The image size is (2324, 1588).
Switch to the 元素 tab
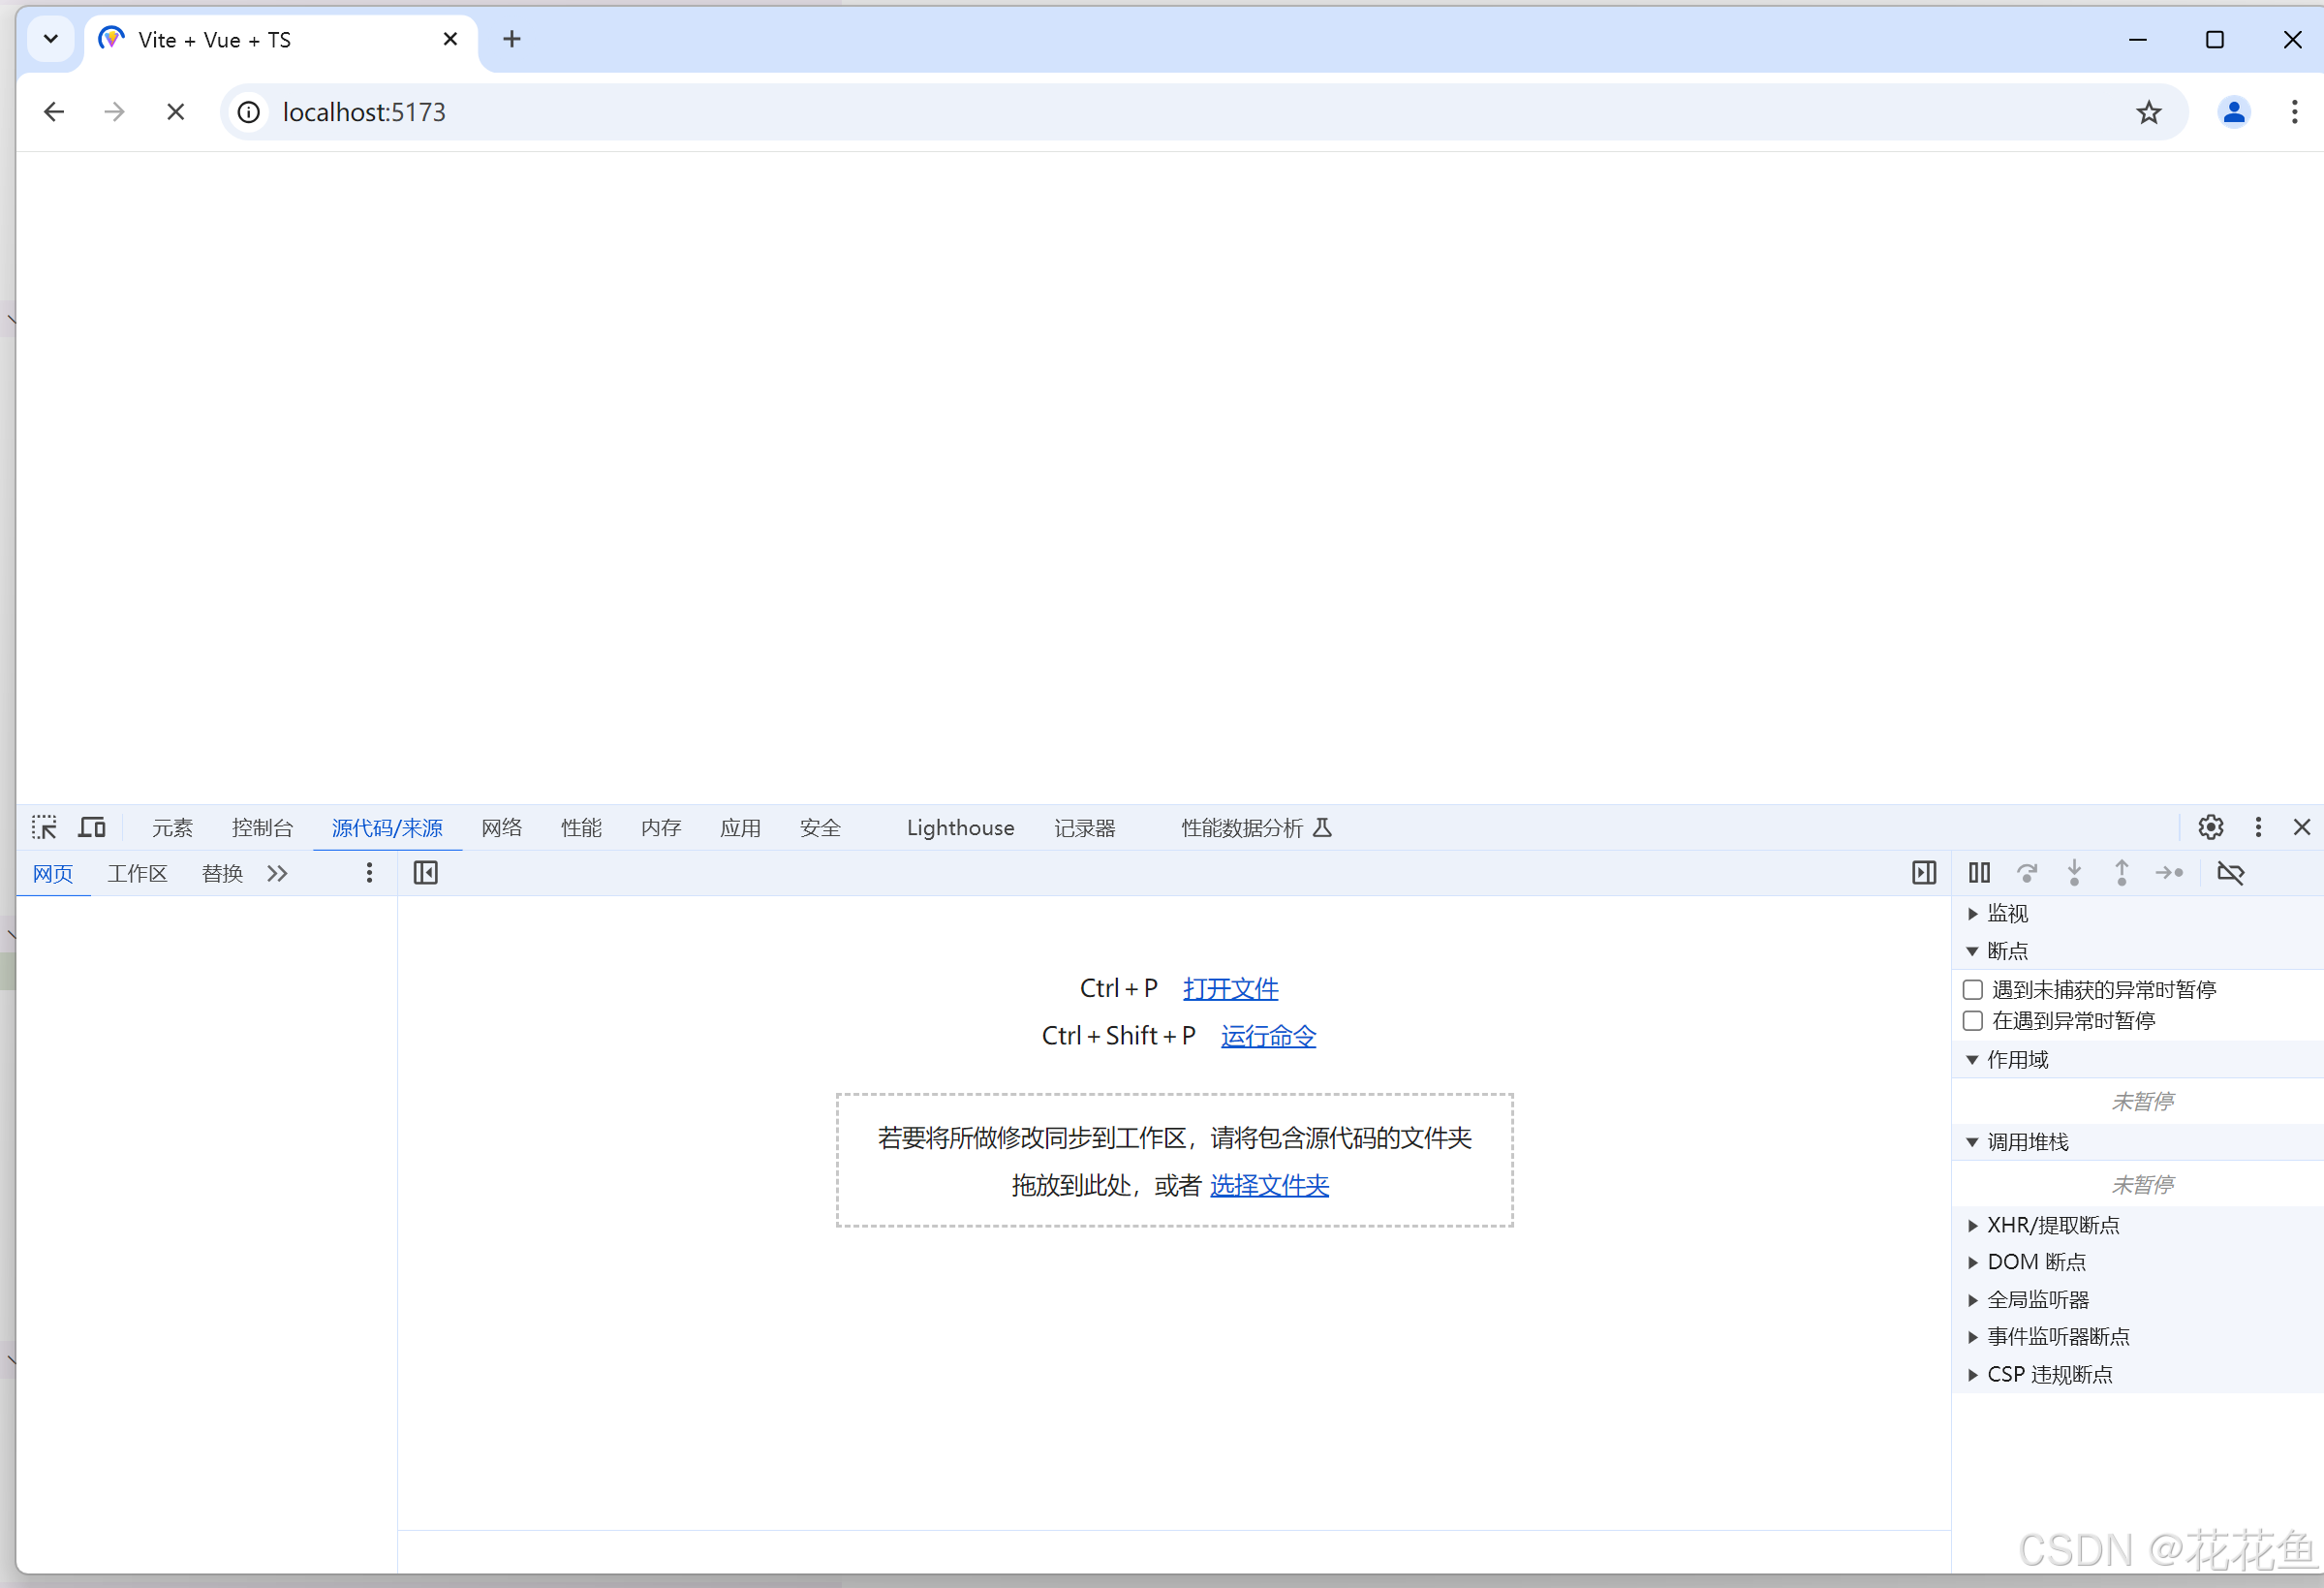(x=172, y=828)
